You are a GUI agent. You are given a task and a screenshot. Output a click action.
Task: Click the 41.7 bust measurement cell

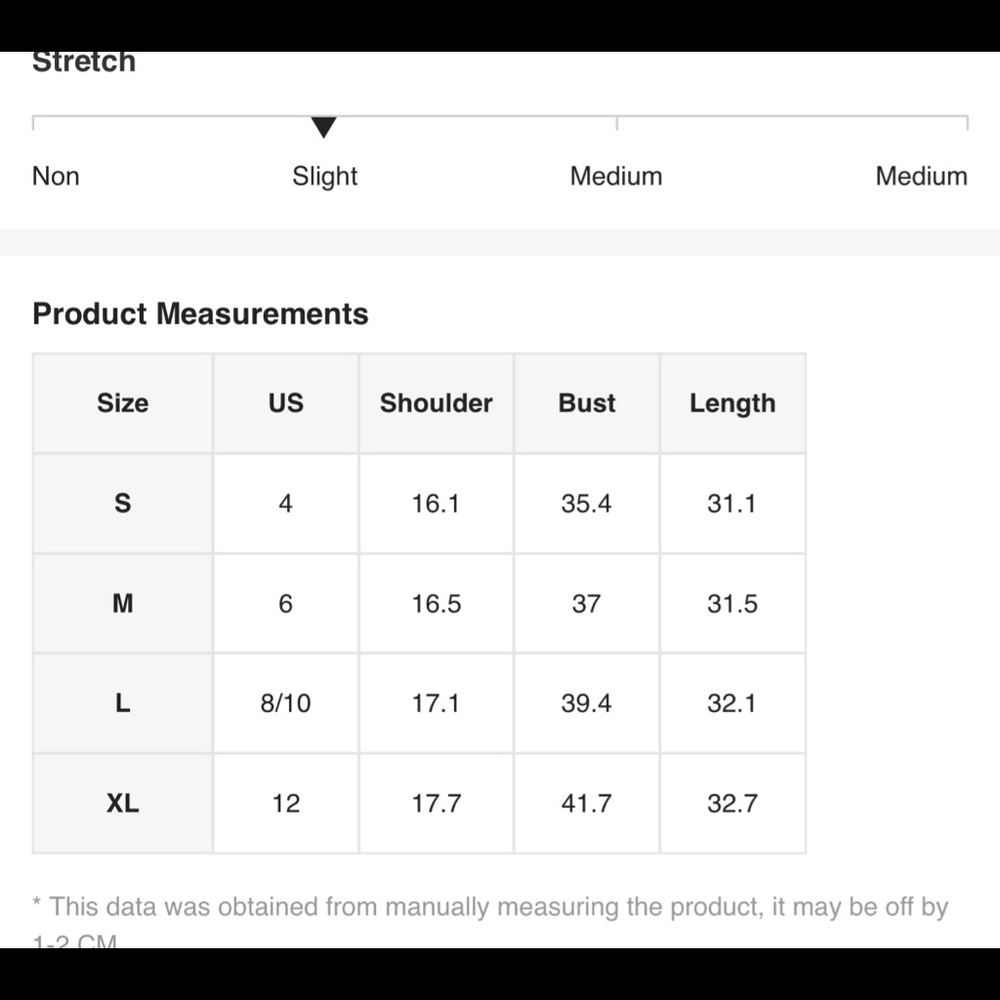click(x=587, y=803)
